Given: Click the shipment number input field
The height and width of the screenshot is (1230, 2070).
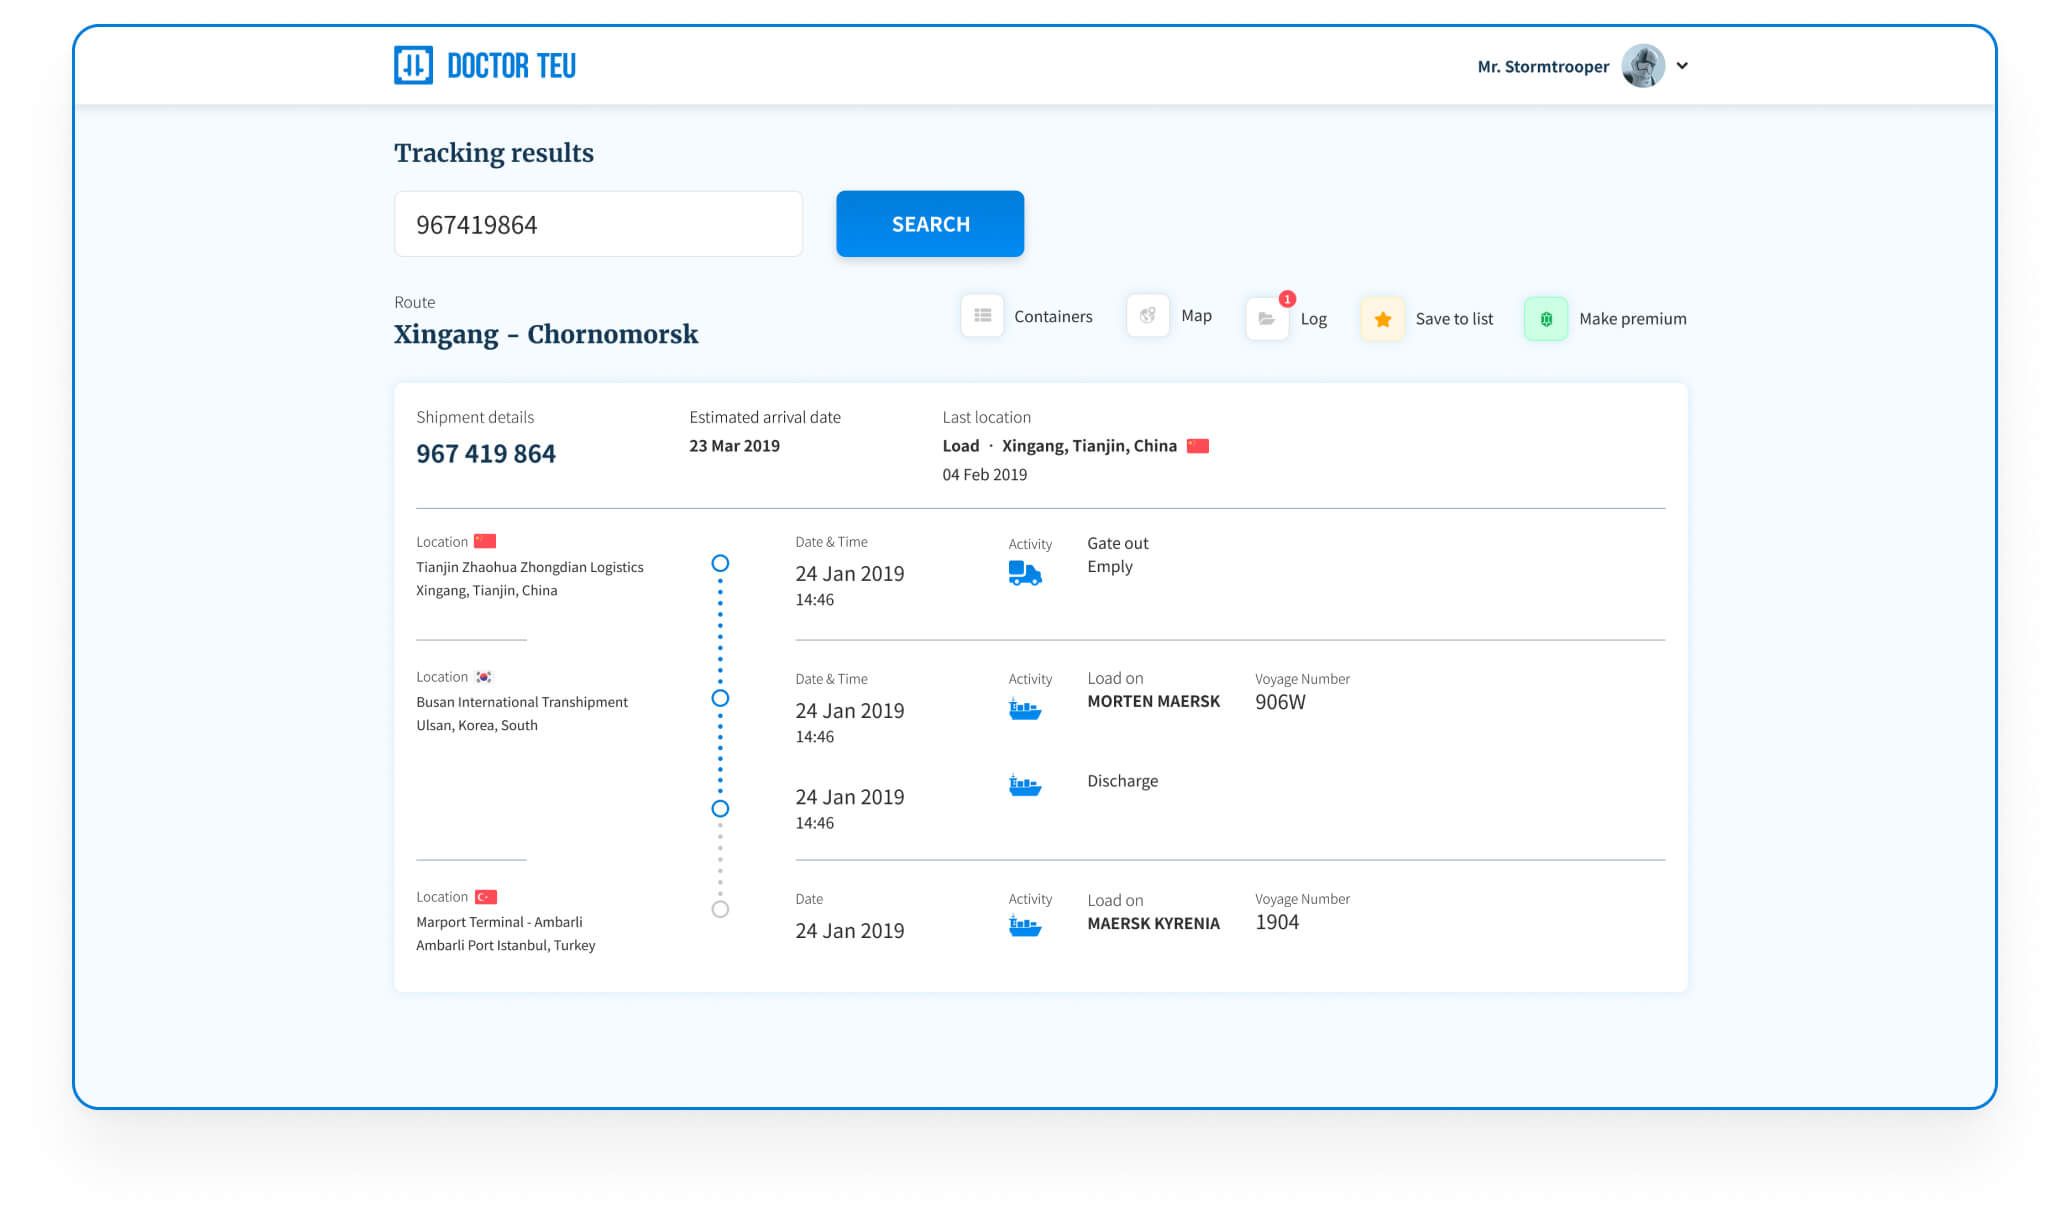Looking at the screenshot, I should pos(599,223).
